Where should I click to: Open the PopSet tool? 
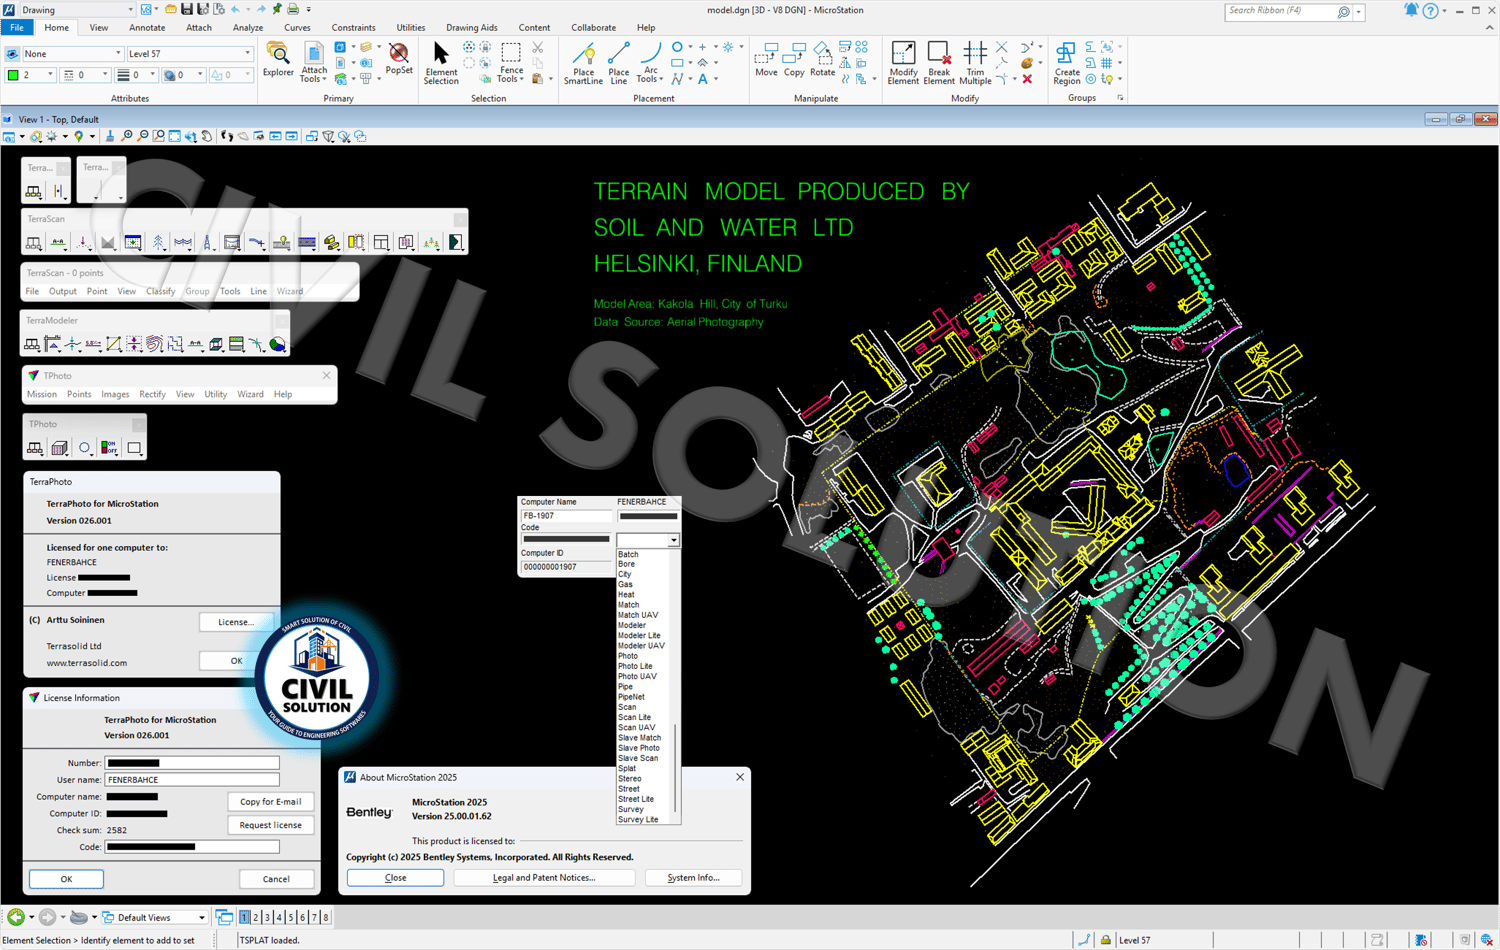pyautogui.click(x=399, y=60)
